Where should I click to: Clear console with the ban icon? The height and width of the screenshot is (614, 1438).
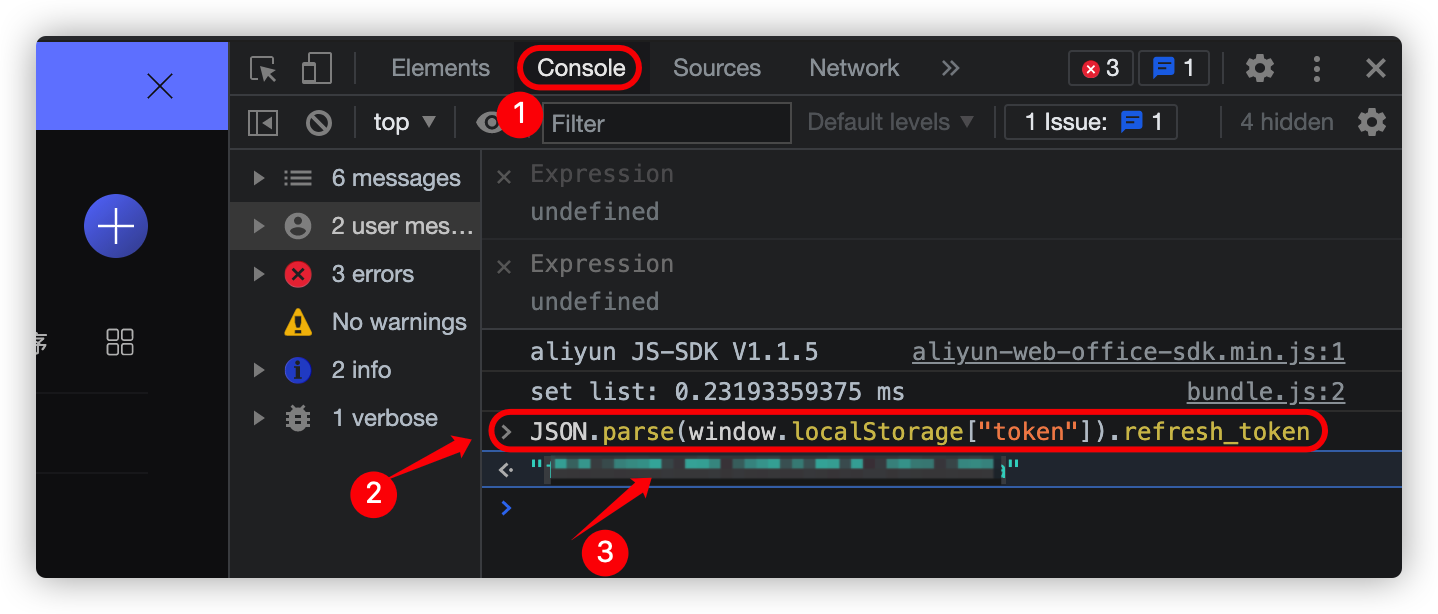(319, 123)
